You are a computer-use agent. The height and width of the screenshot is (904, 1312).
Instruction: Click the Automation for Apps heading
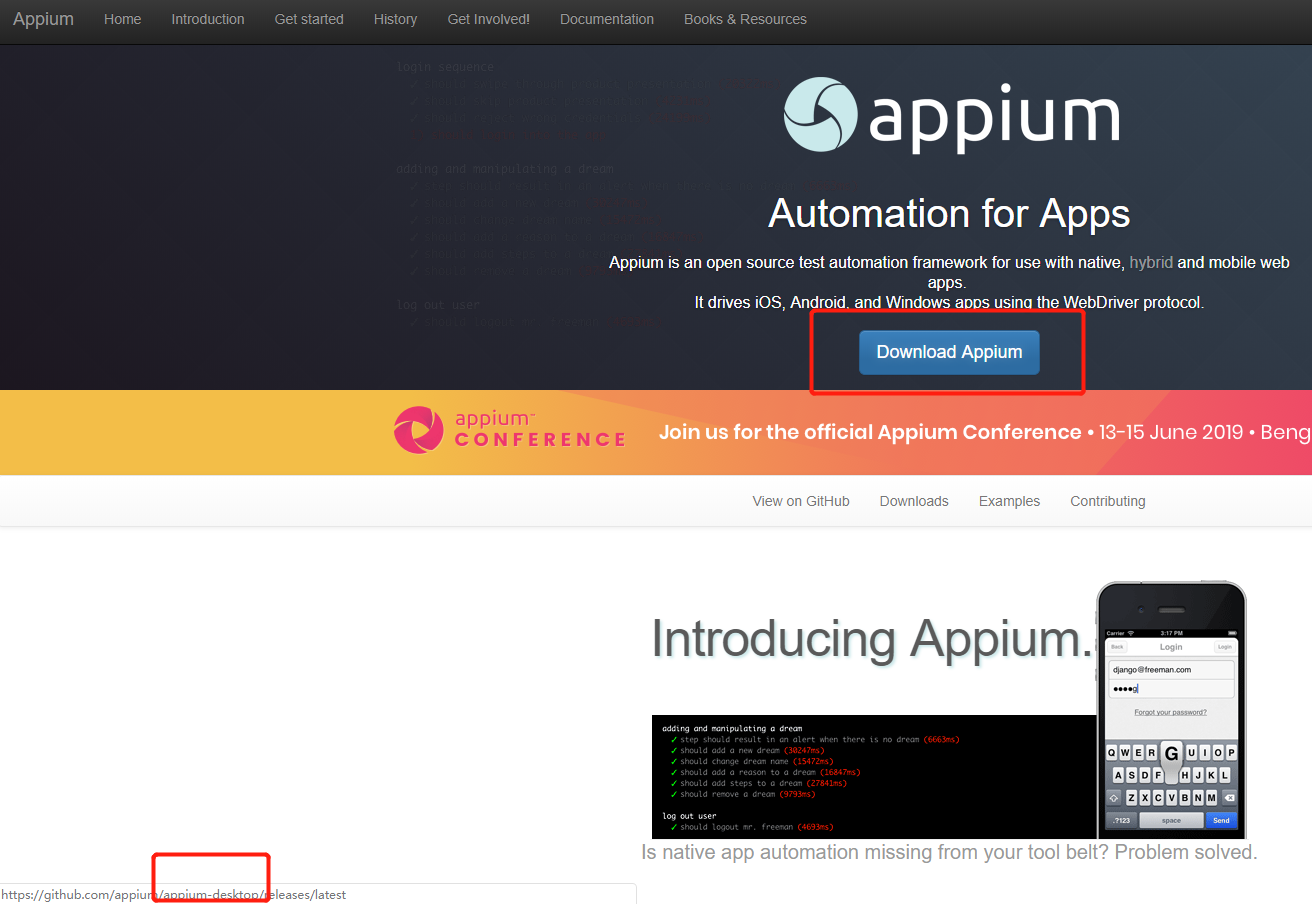click(x=949, y=213)
